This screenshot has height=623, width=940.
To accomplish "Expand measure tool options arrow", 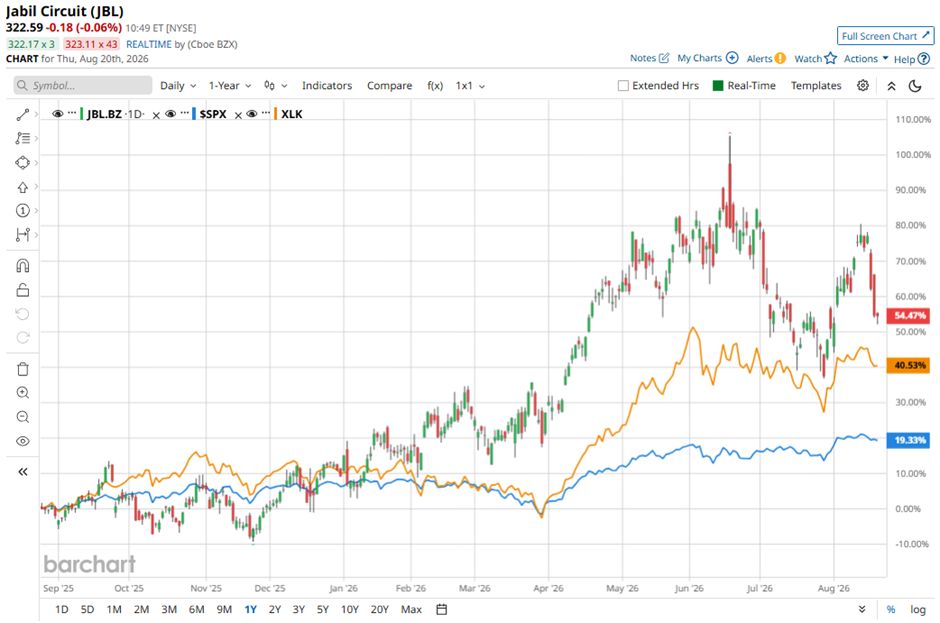I will point(36,234).
